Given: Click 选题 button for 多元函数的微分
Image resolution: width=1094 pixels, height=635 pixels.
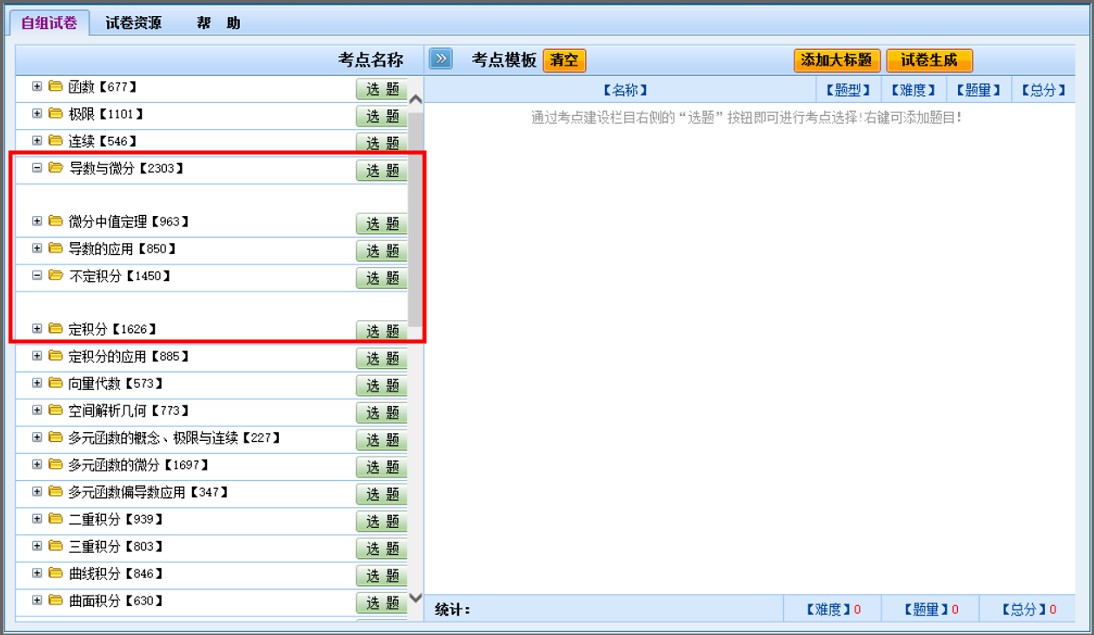Looking at the screenshot, I should click(382, 467).
